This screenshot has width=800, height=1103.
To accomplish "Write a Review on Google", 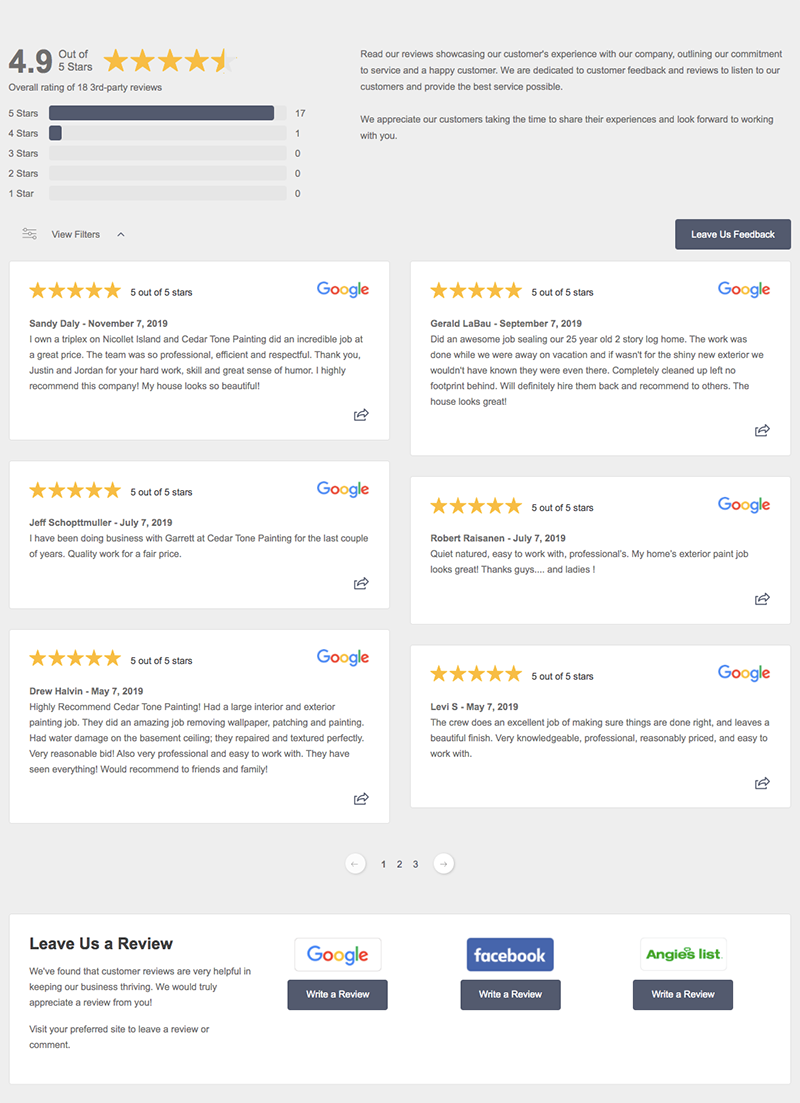I will 338,994.
